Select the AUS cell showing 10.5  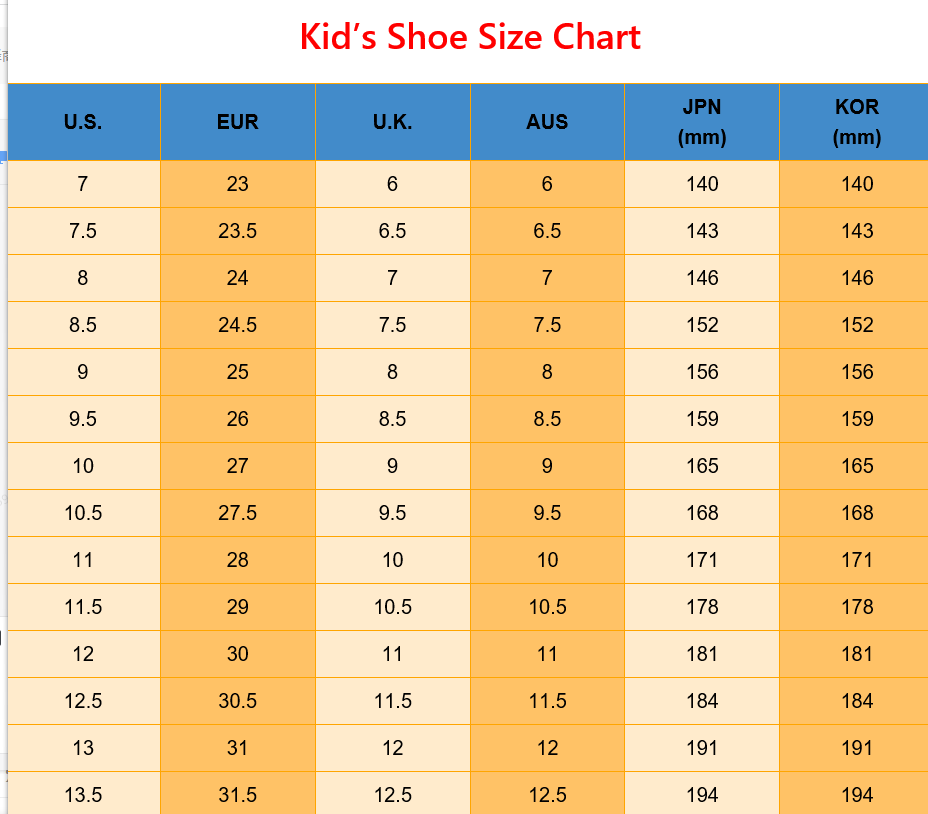coord(547,607)
